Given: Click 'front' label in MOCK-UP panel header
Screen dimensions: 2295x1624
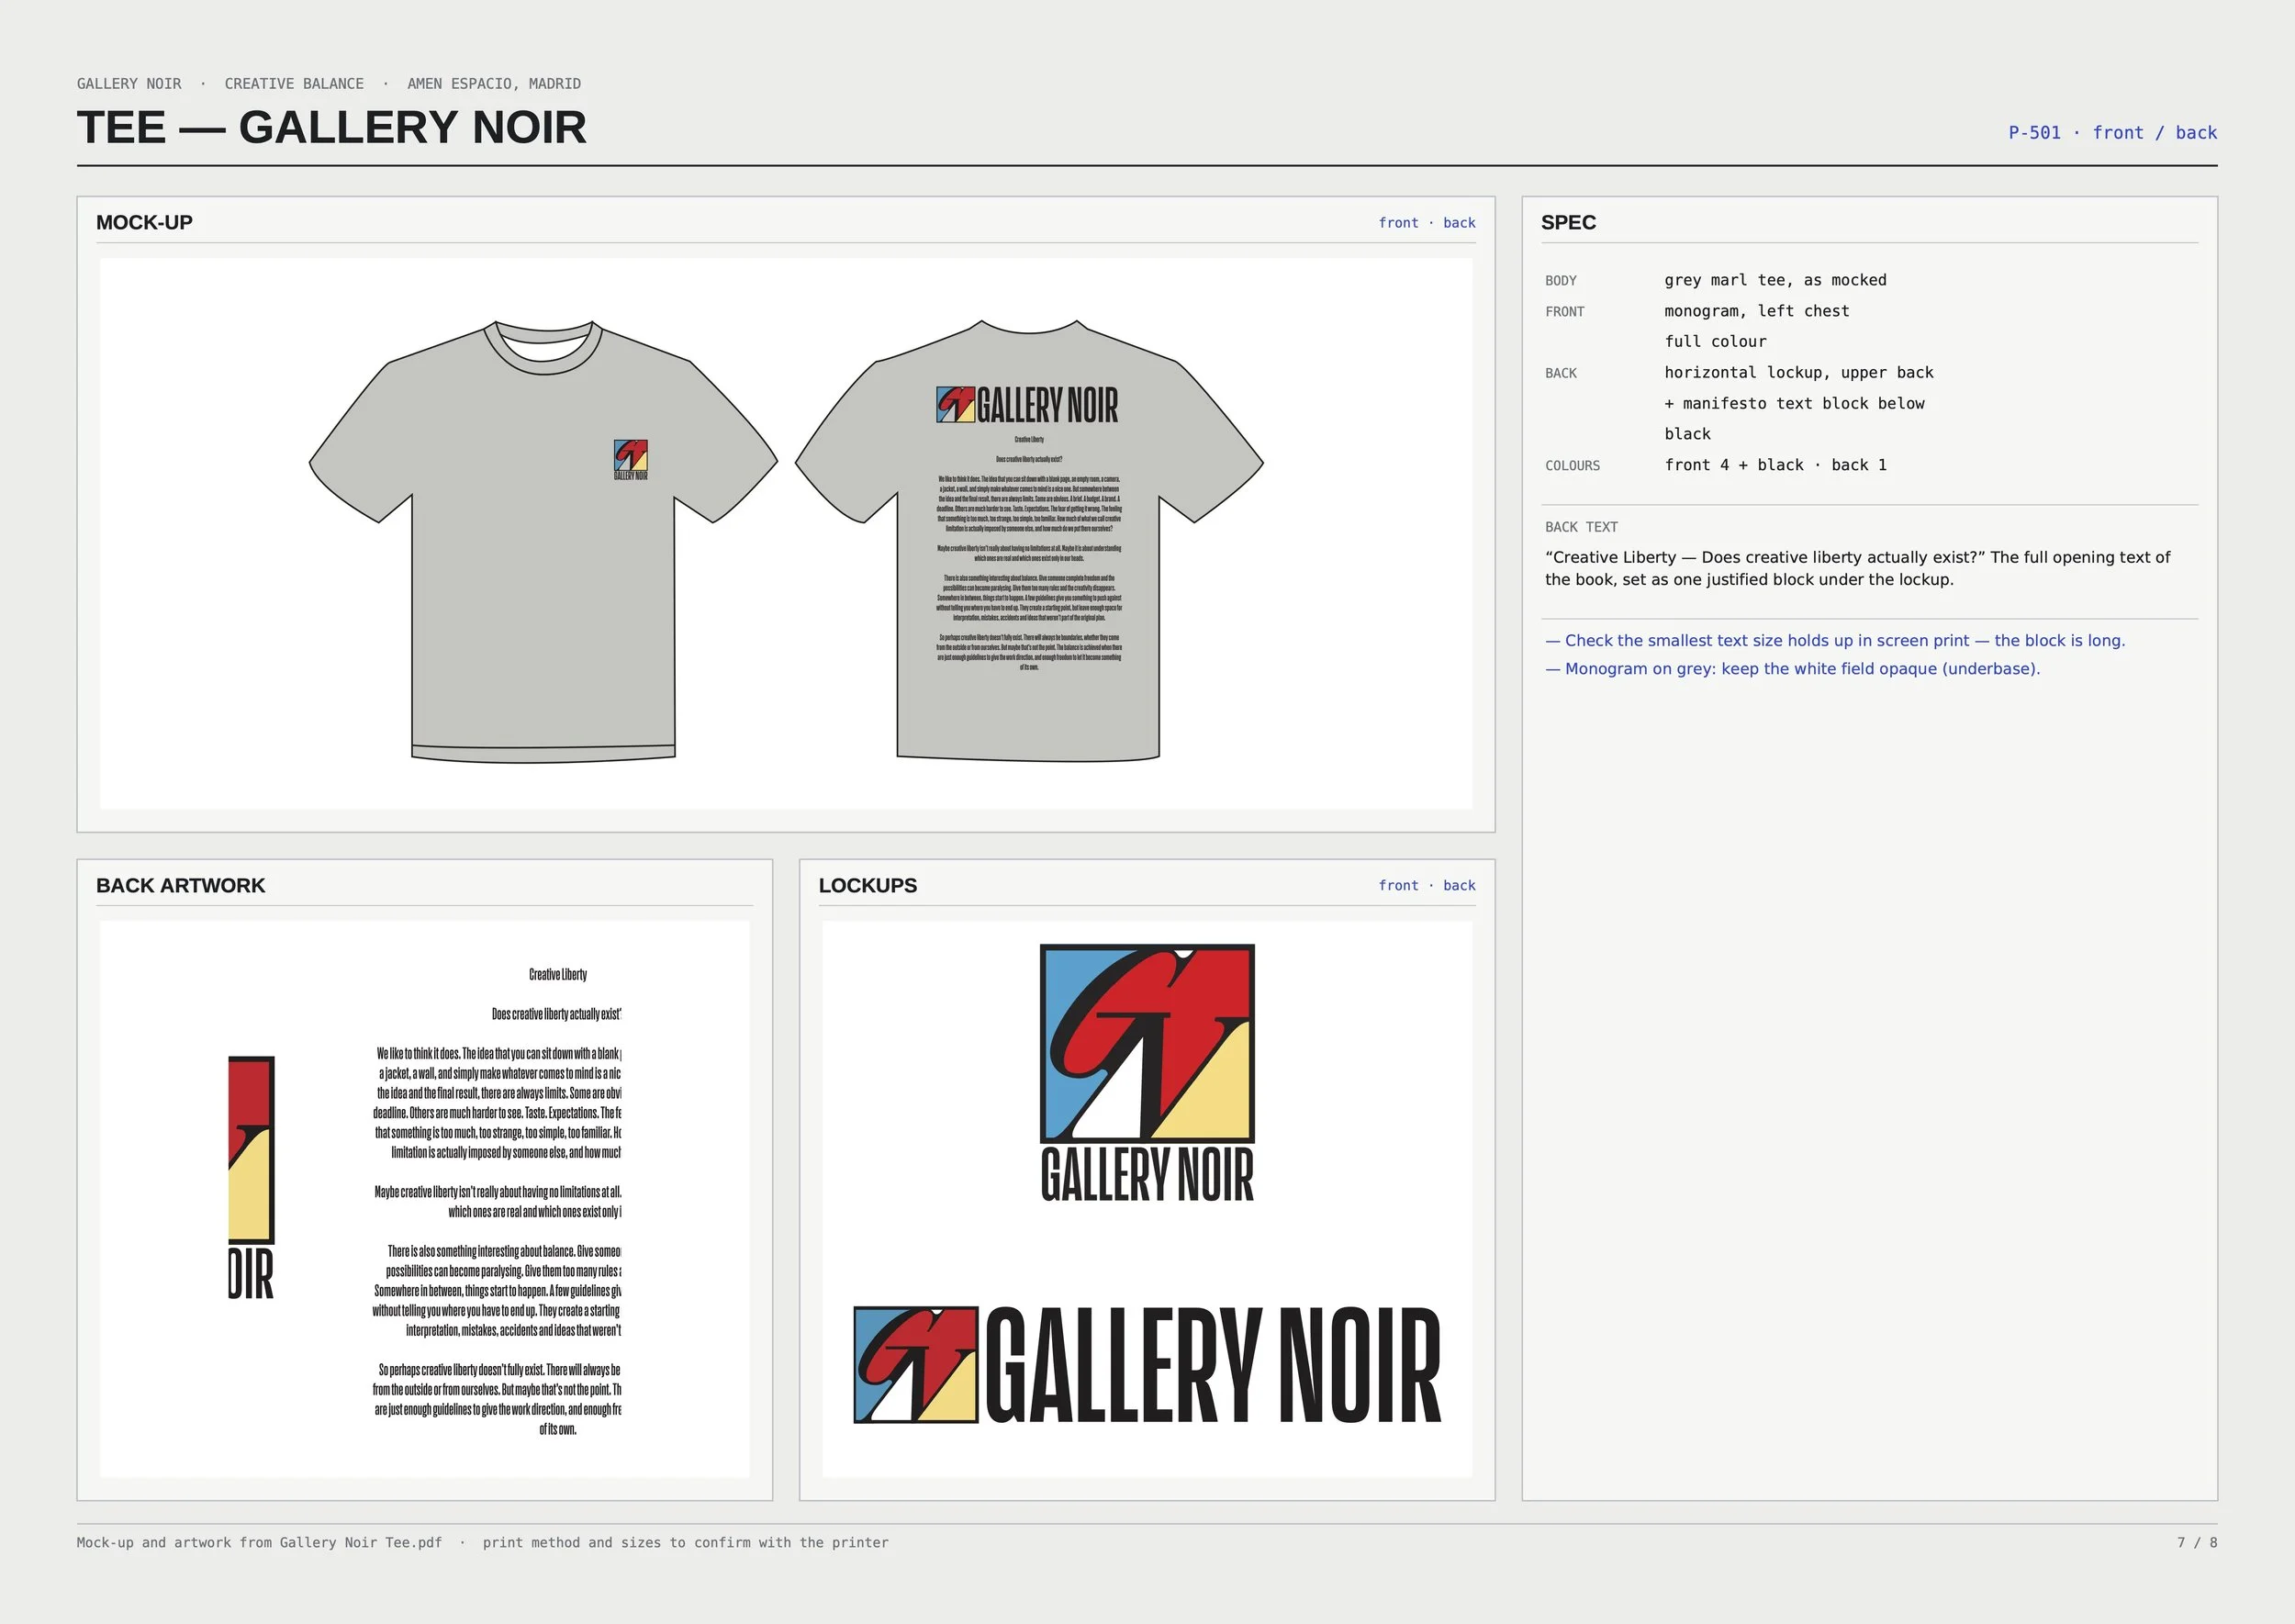Looking at the screenshot, I should (x=1398, y=223).
